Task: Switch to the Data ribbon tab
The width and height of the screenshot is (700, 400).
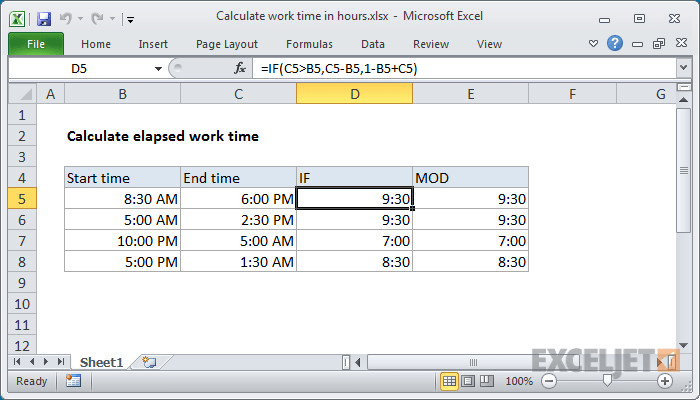Action: (x=373, y=44)
